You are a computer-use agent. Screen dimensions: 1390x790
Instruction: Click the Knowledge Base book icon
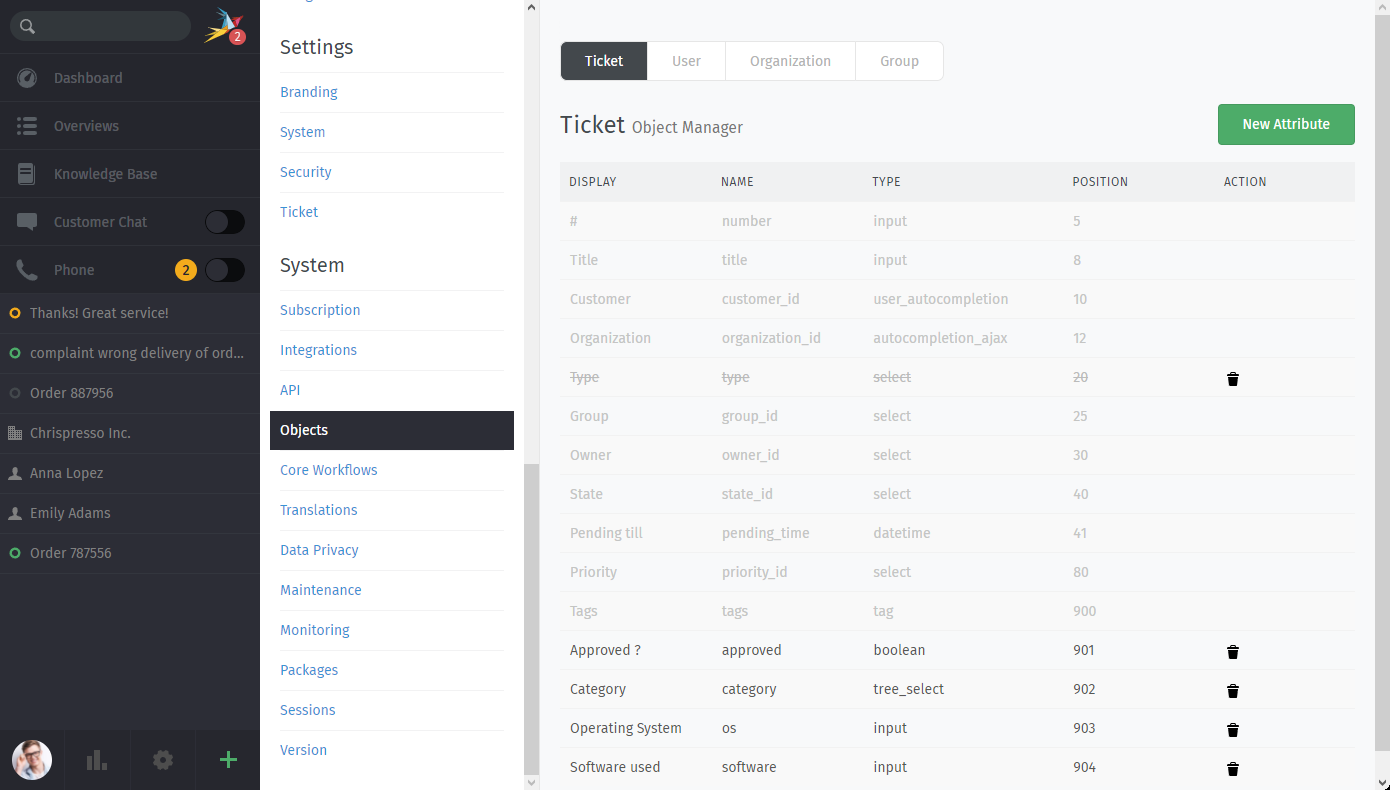(x=27, y=174)
